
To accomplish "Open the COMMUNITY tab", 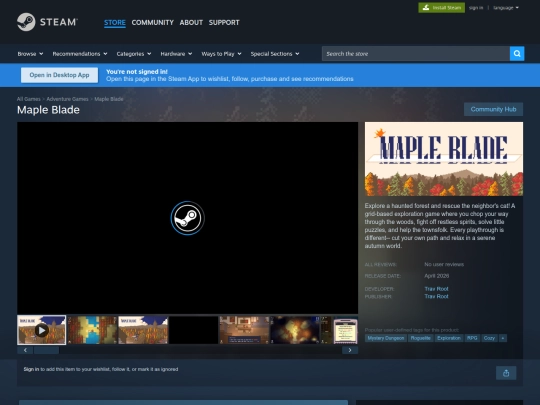I will (153, 22).
